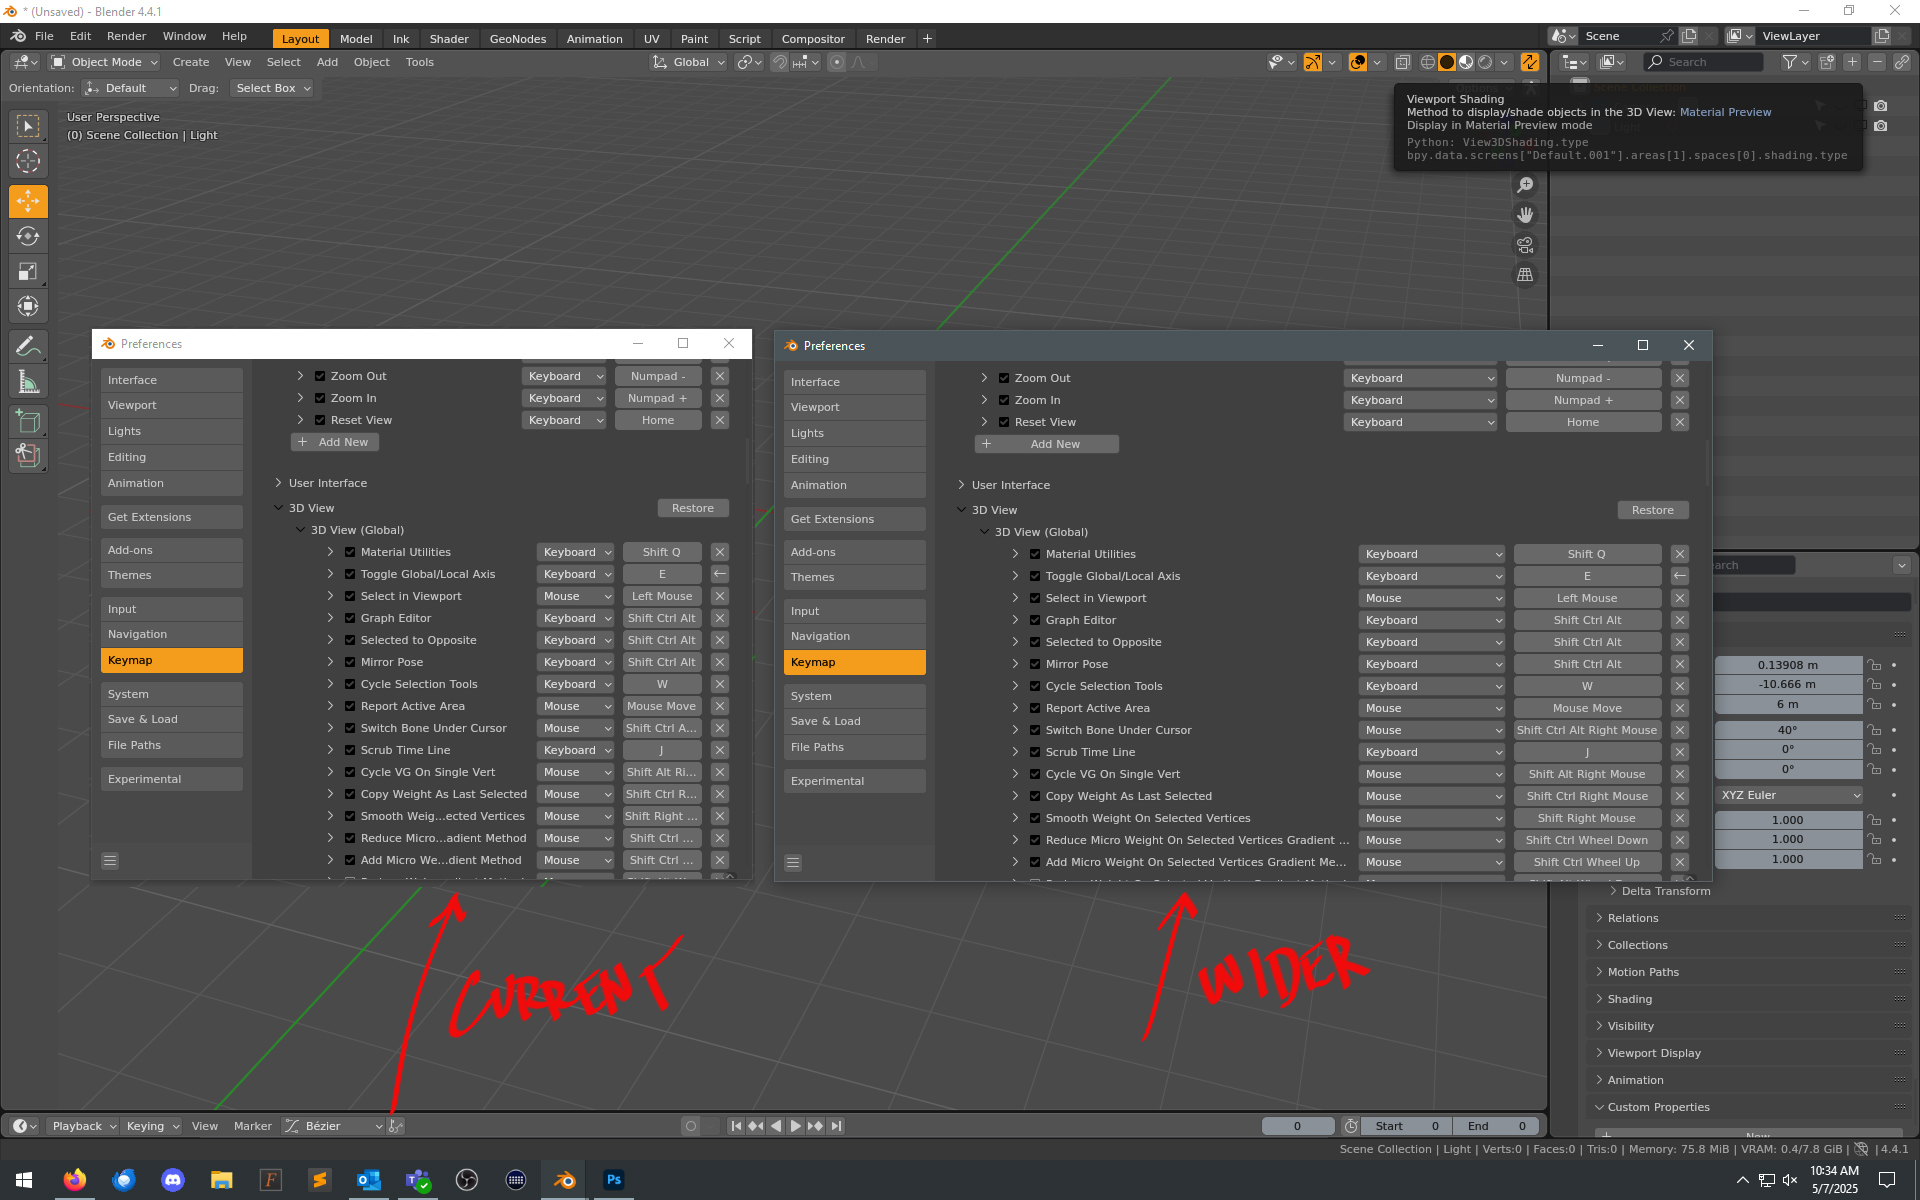Click Shift Q shortcut button in right Preferences
This screenshot has height=1200, width=1920.
pos(1587,554)
